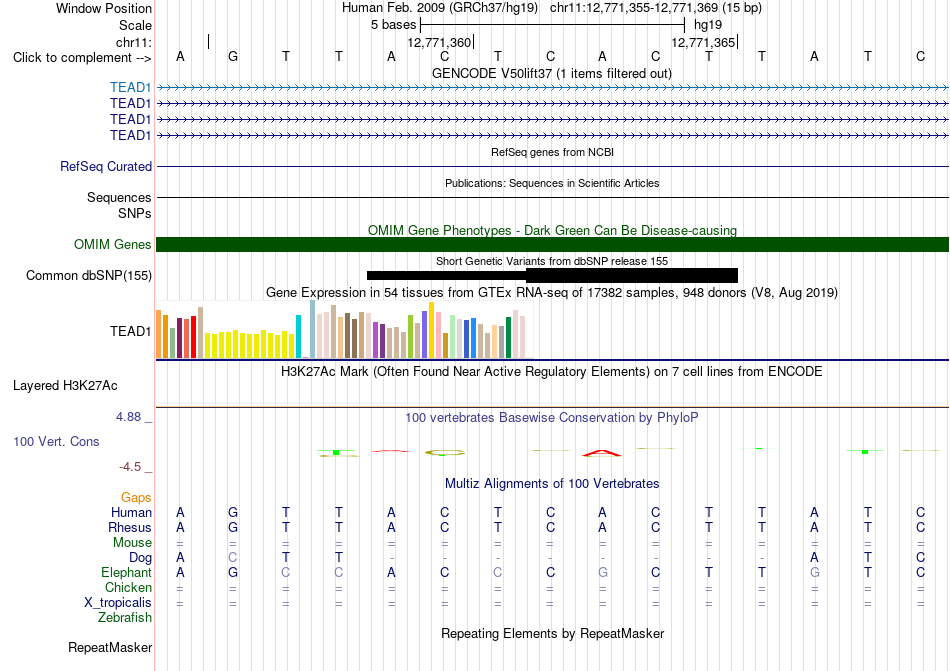Viewport: 950px width, 671px height.
Task: Open the RefSeq Curated track label
Action: tap(106, 166)
